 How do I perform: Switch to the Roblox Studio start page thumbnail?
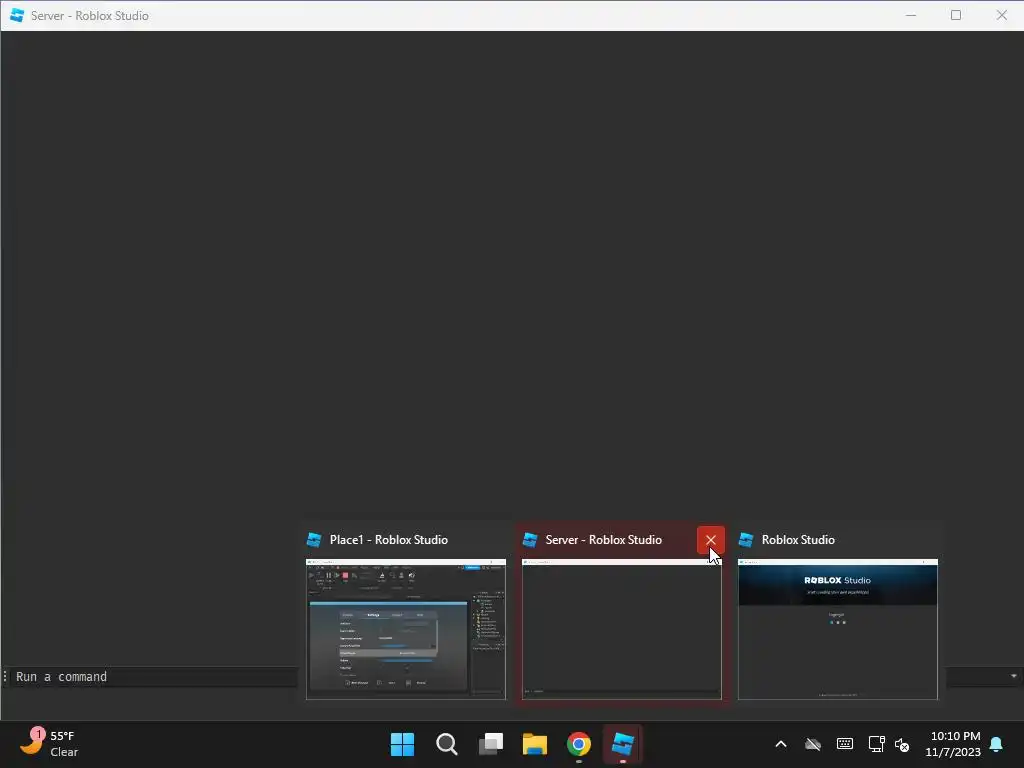pyautogui.click(x=838, y=629)
